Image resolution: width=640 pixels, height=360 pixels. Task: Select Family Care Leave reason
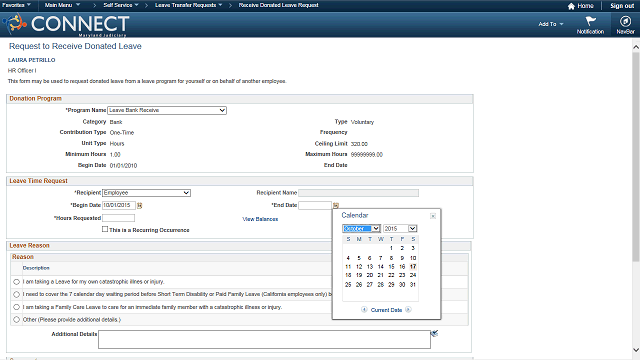tap(16, 307)
